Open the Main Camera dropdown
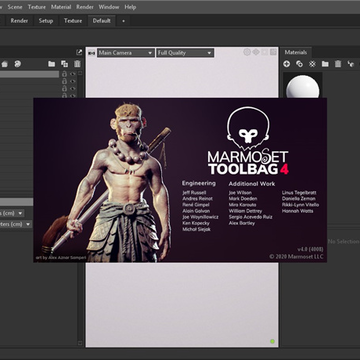 point(126,53)
